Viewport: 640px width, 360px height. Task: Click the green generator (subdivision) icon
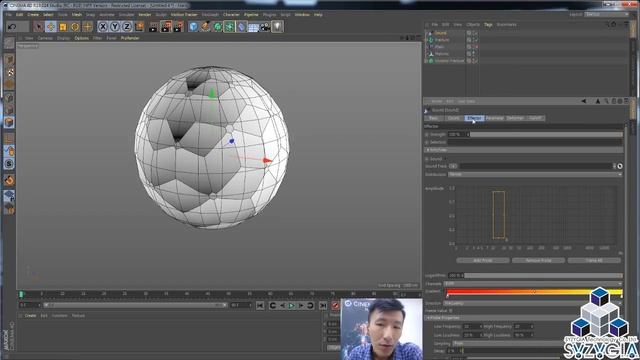point(218,27)
